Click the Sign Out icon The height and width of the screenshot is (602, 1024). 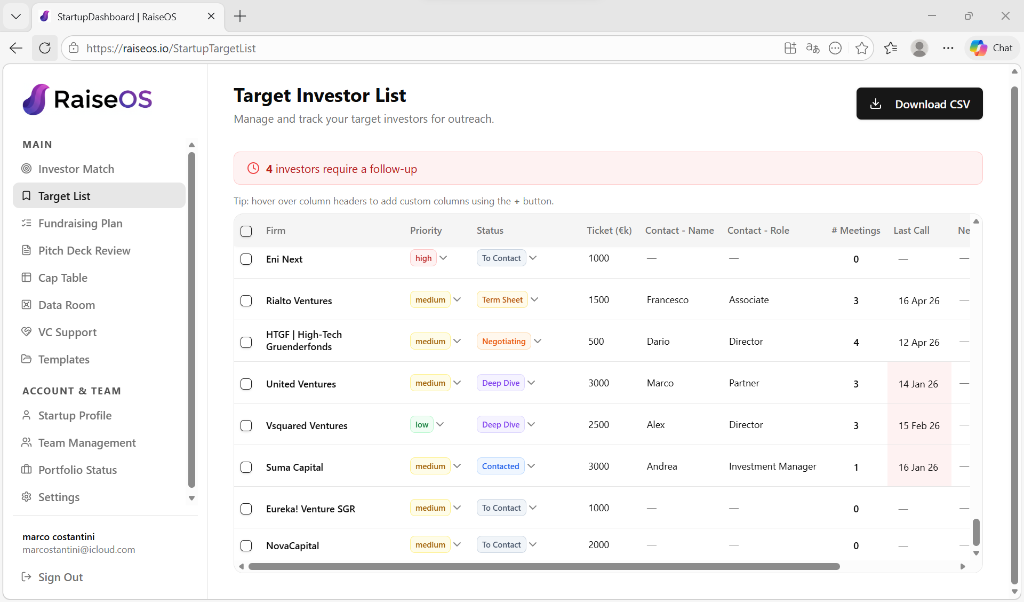(26, 577)
